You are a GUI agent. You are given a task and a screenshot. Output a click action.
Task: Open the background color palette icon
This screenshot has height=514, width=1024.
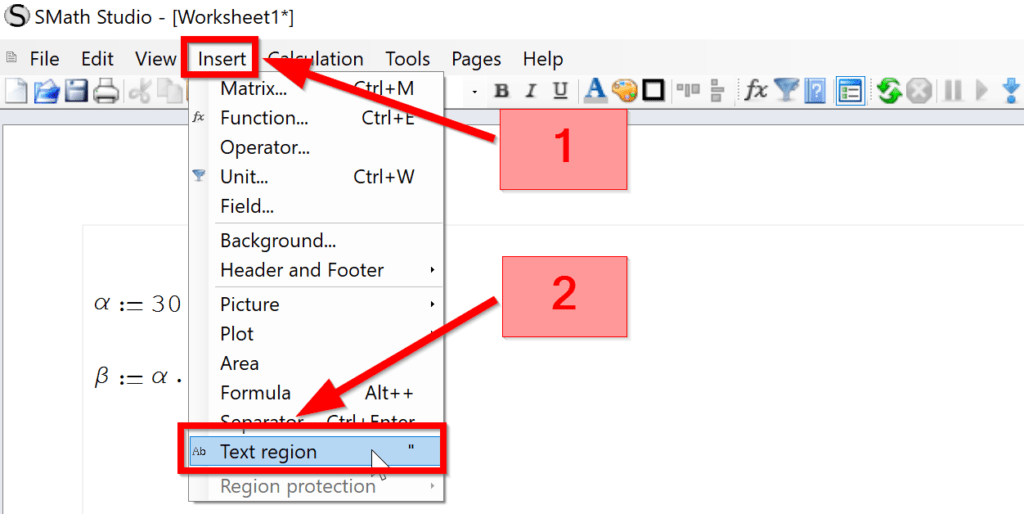(x=625, y=91)
